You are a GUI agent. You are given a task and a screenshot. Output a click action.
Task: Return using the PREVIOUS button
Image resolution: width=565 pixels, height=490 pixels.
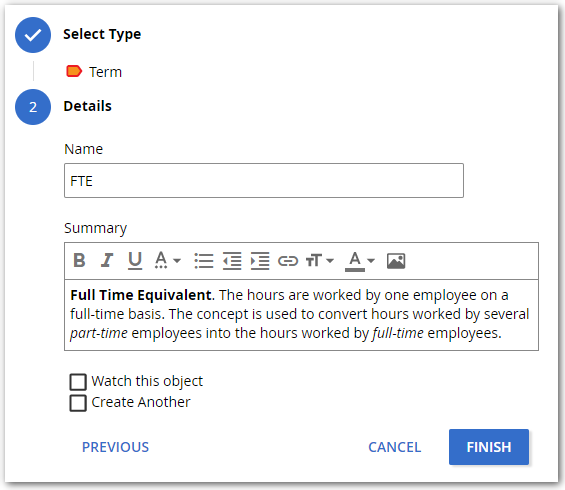coord(115,447)
